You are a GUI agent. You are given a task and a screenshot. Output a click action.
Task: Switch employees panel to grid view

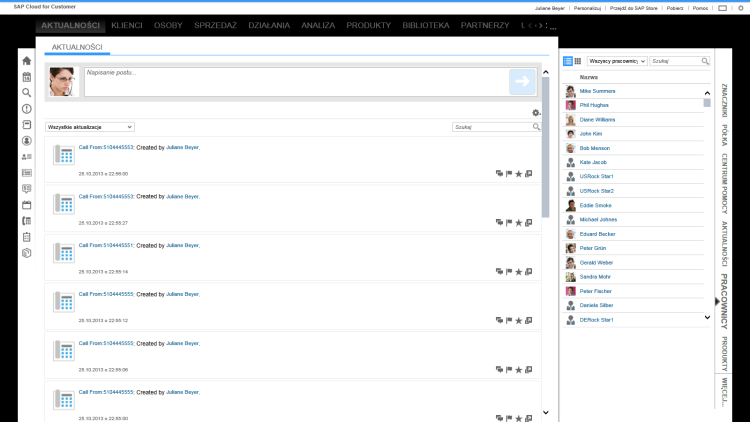click(x=578, y=61)
